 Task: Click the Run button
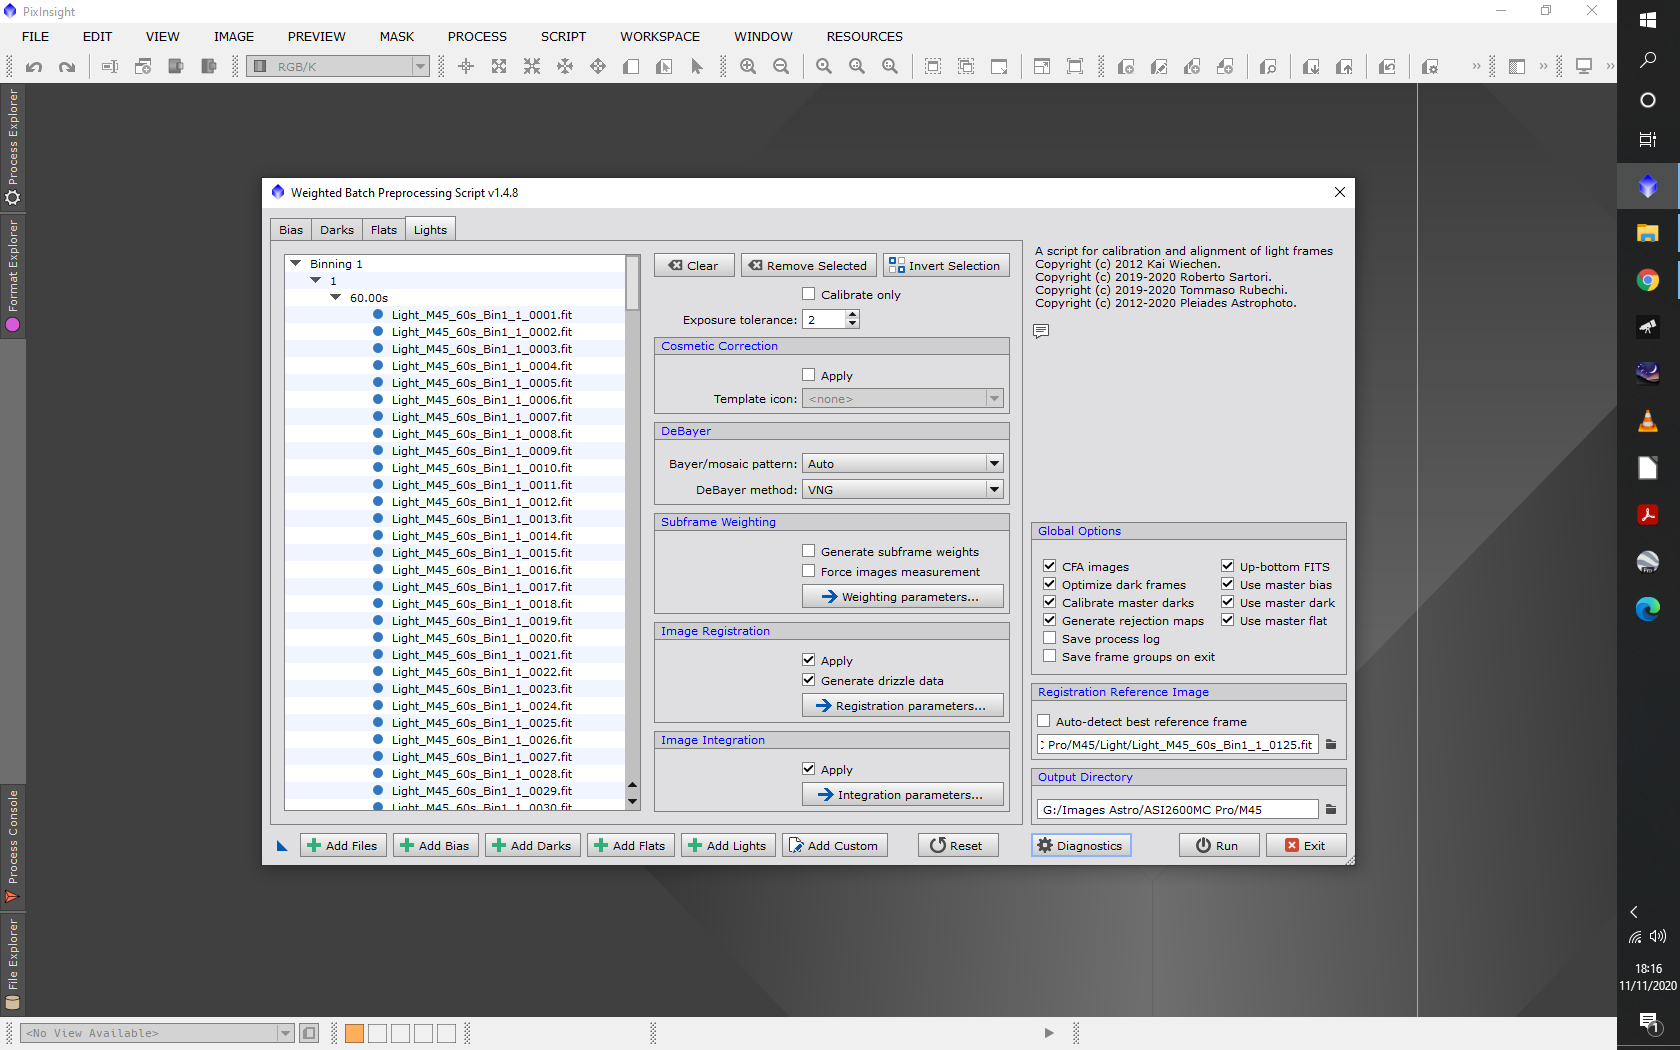(x=1217, y=846)
